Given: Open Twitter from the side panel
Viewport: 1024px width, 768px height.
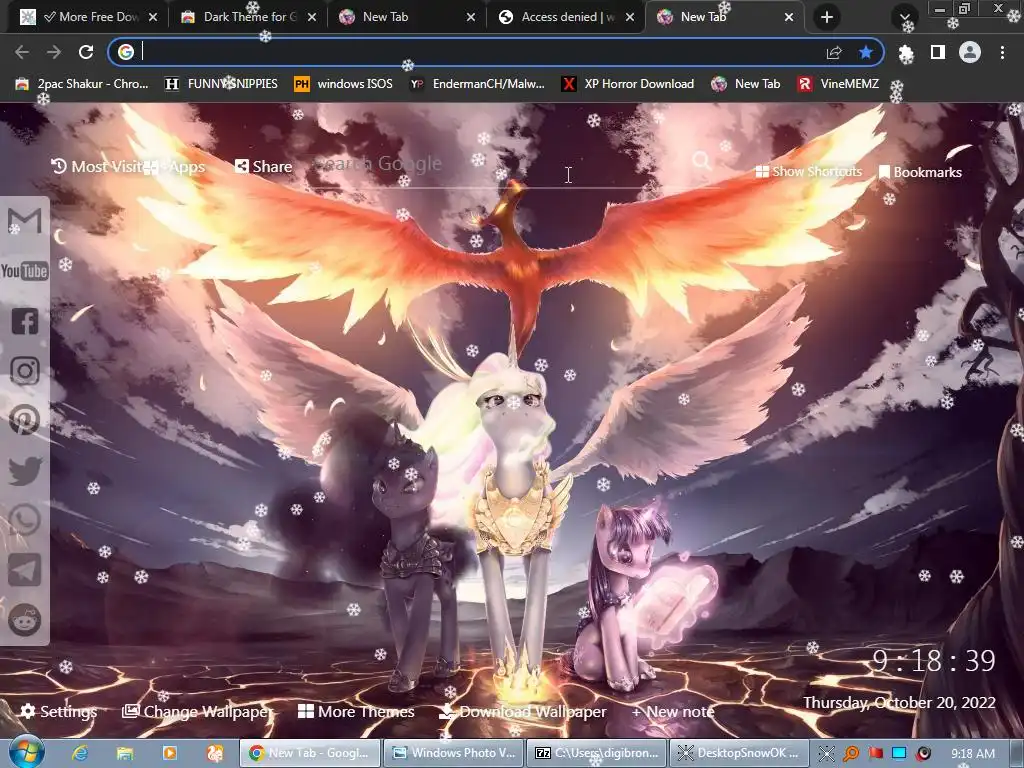Looking at the screenshot, I should click(x=24, y=470).
